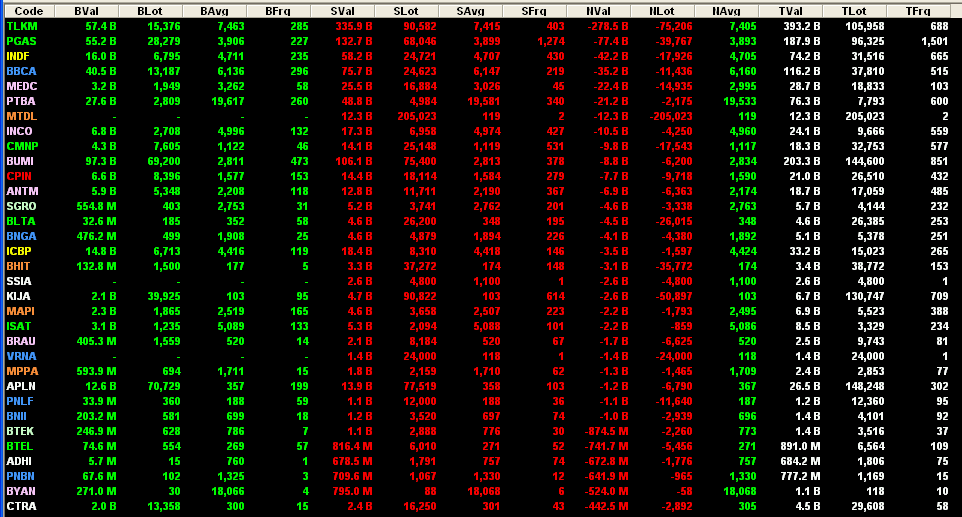Select the PGAS stock code
The image size is (962, 517).
pos(21,41)
